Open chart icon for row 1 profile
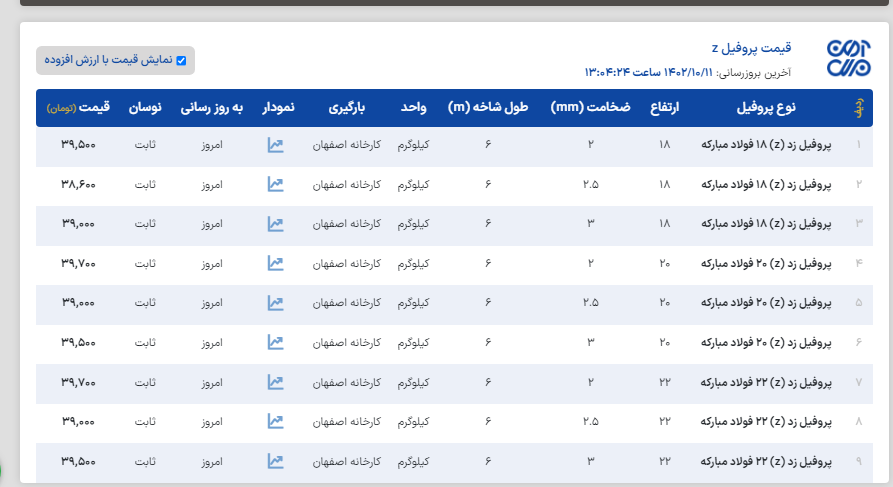Viewport: 893px width, 487px height. [276, 145]
